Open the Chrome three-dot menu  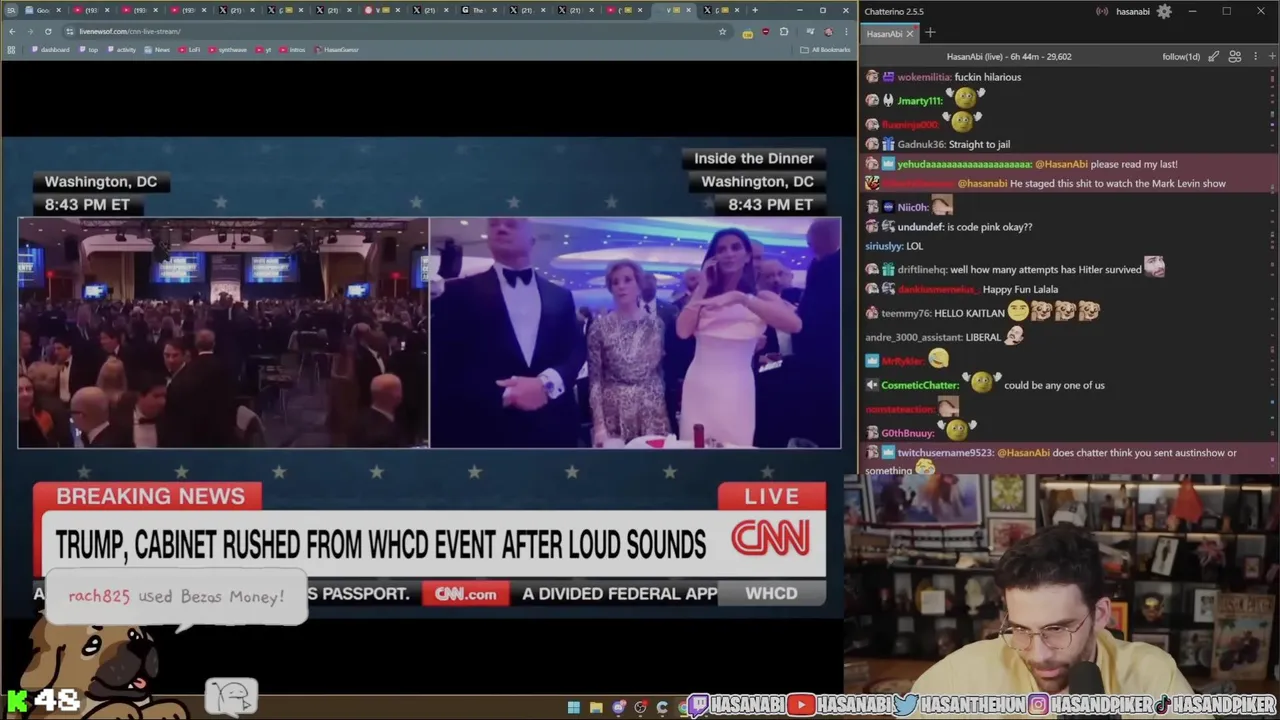tap(845, 31)
